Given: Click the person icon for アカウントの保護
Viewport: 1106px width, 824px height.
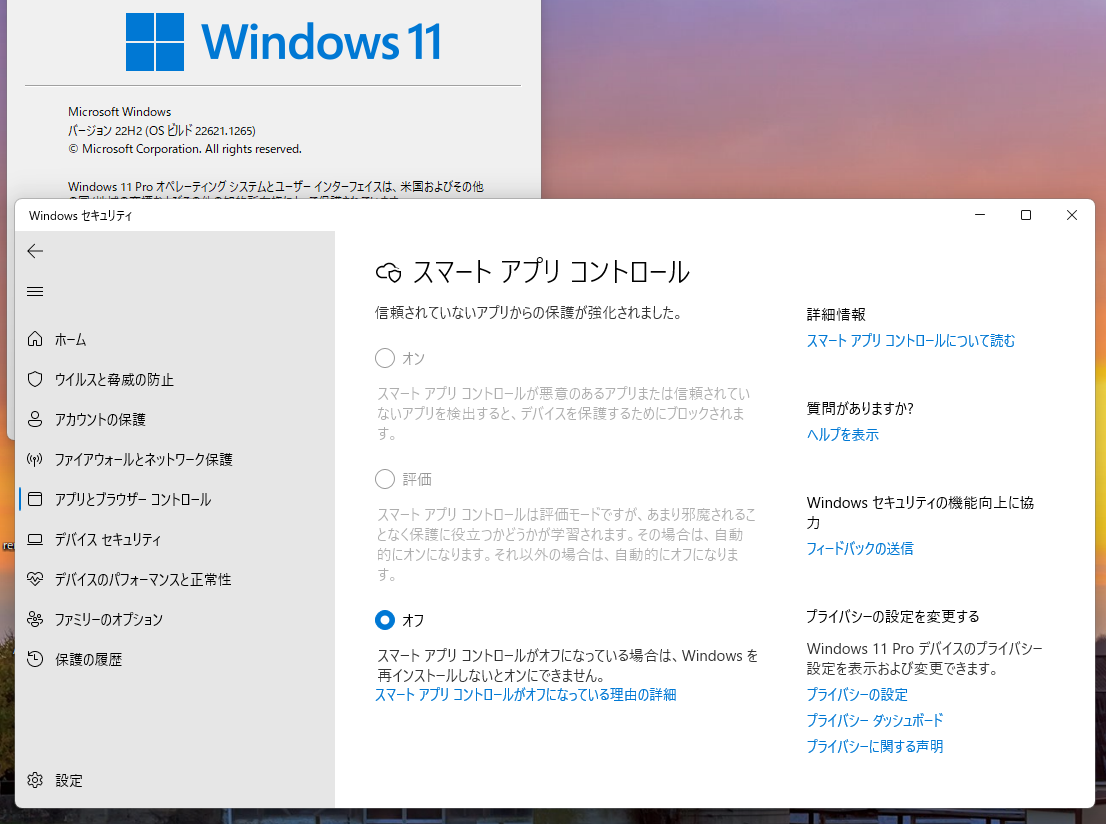Looking at the screenshot, I should (35, 419).
